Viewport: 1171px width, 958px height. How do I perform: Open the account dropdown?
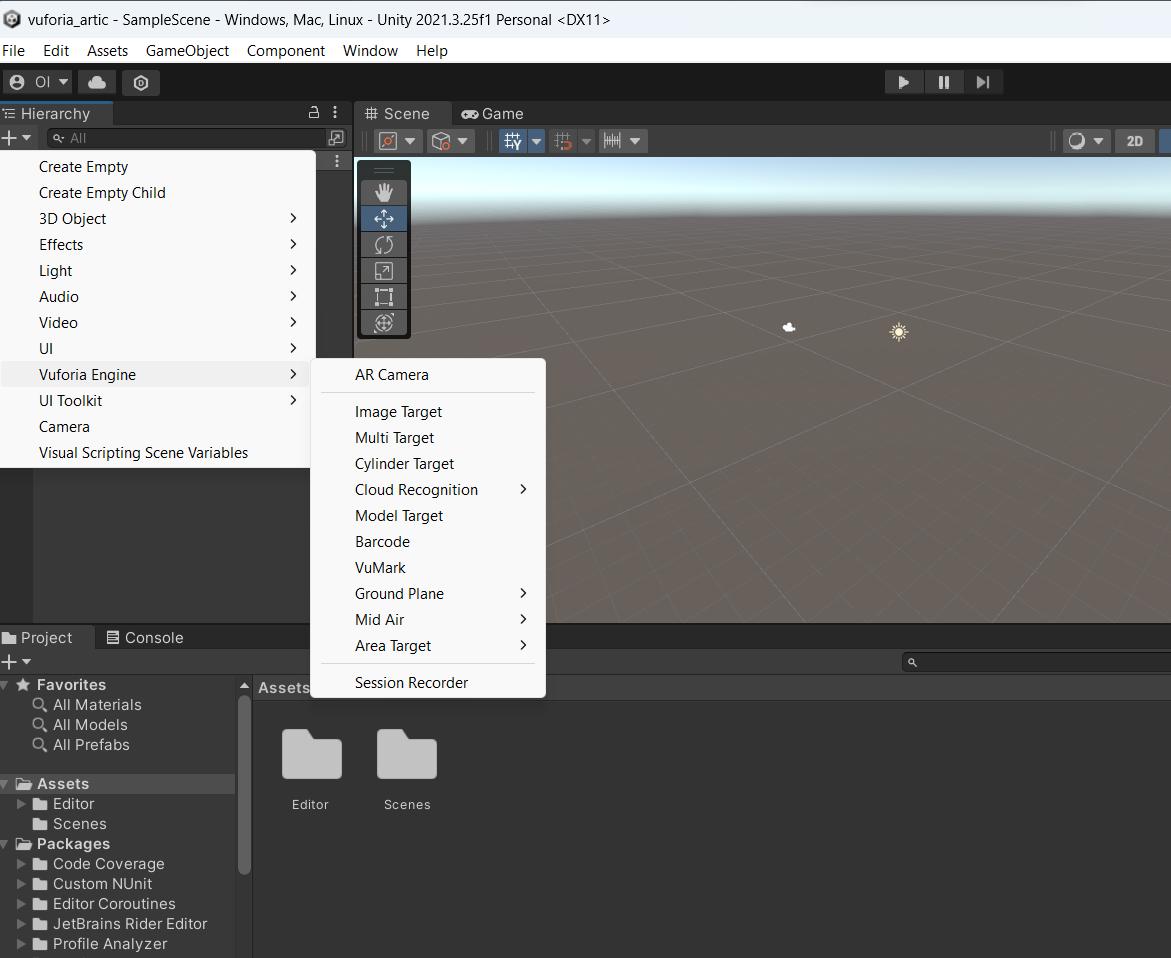coord(38,82)
